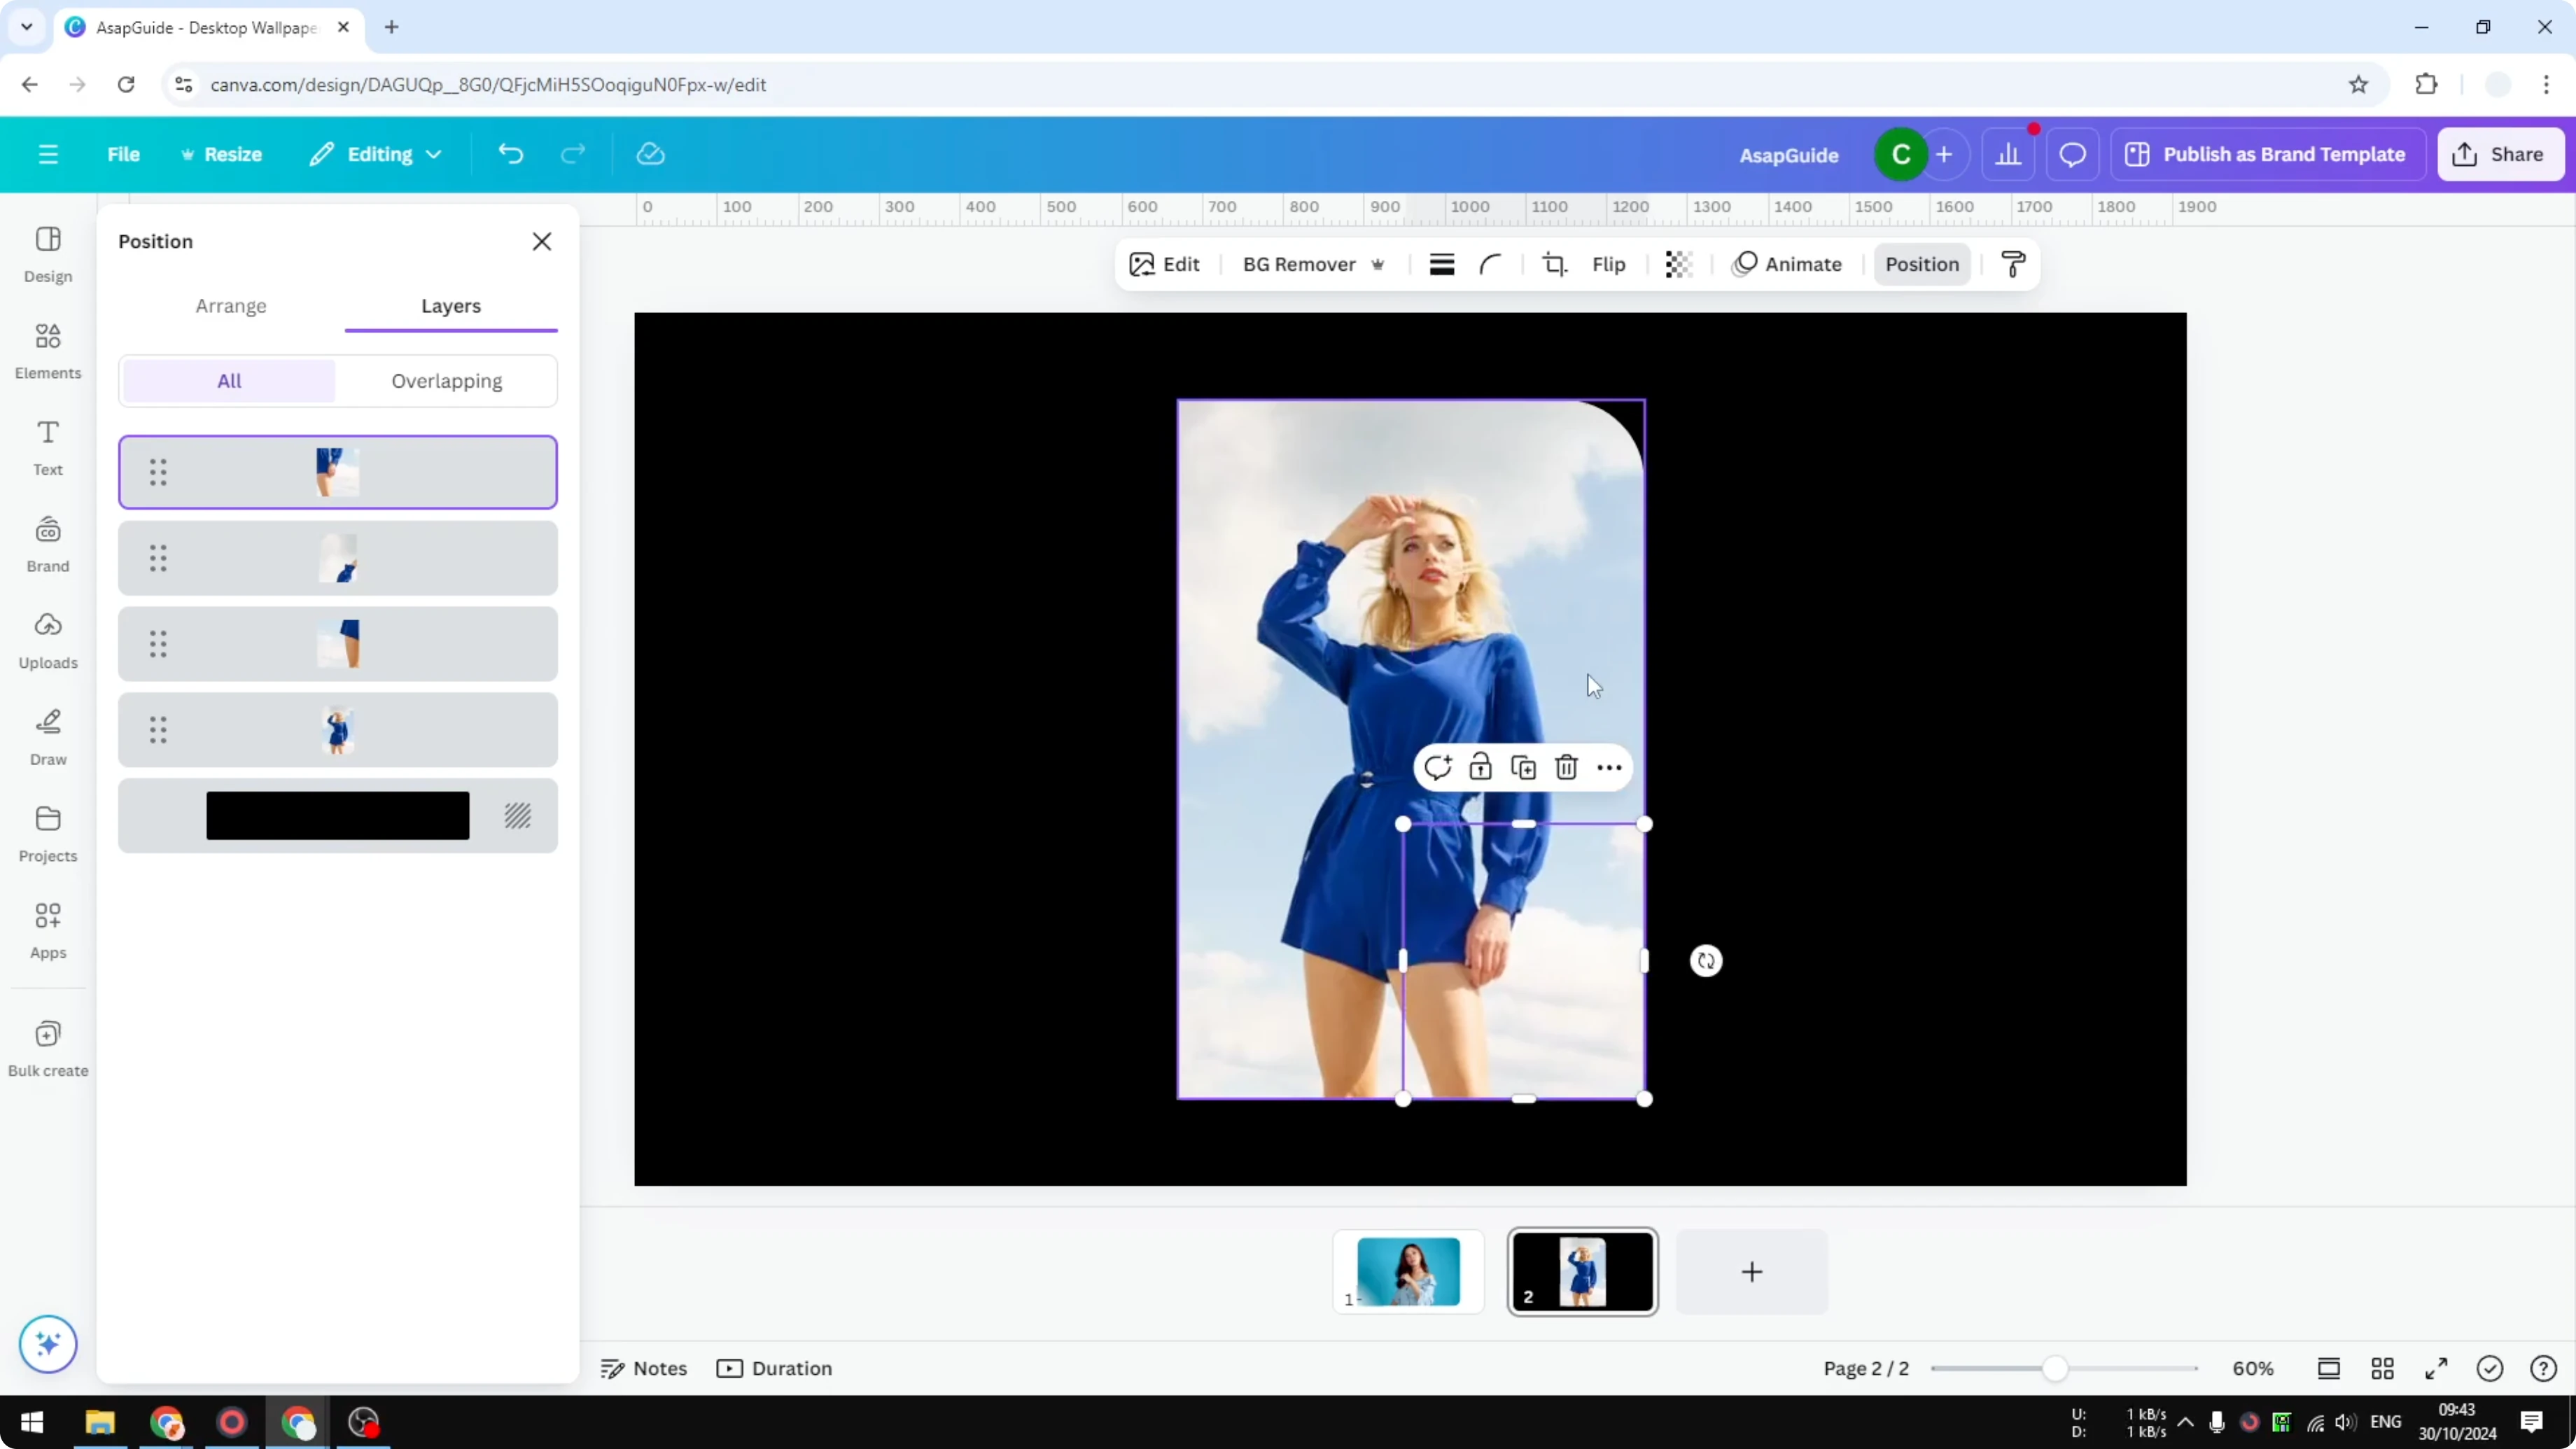
Task: Switch layer filter back to All
Action: pos(229,381)
